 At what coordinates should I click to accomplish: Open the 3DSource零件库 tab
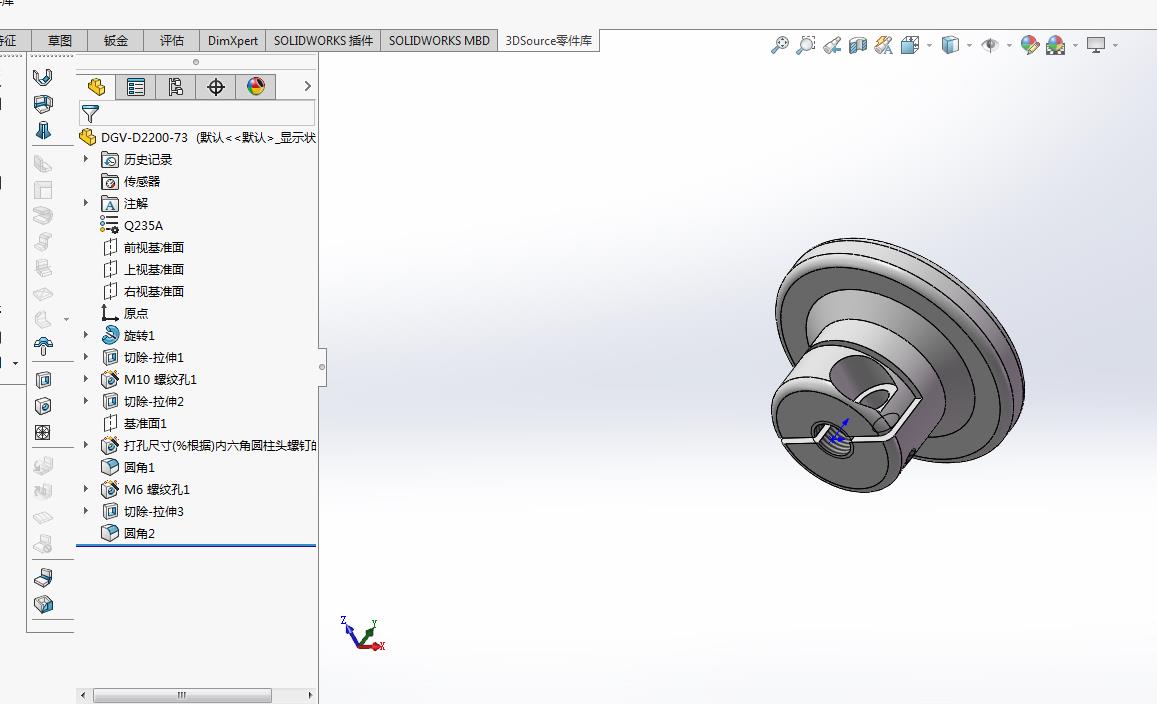point(548,41)
